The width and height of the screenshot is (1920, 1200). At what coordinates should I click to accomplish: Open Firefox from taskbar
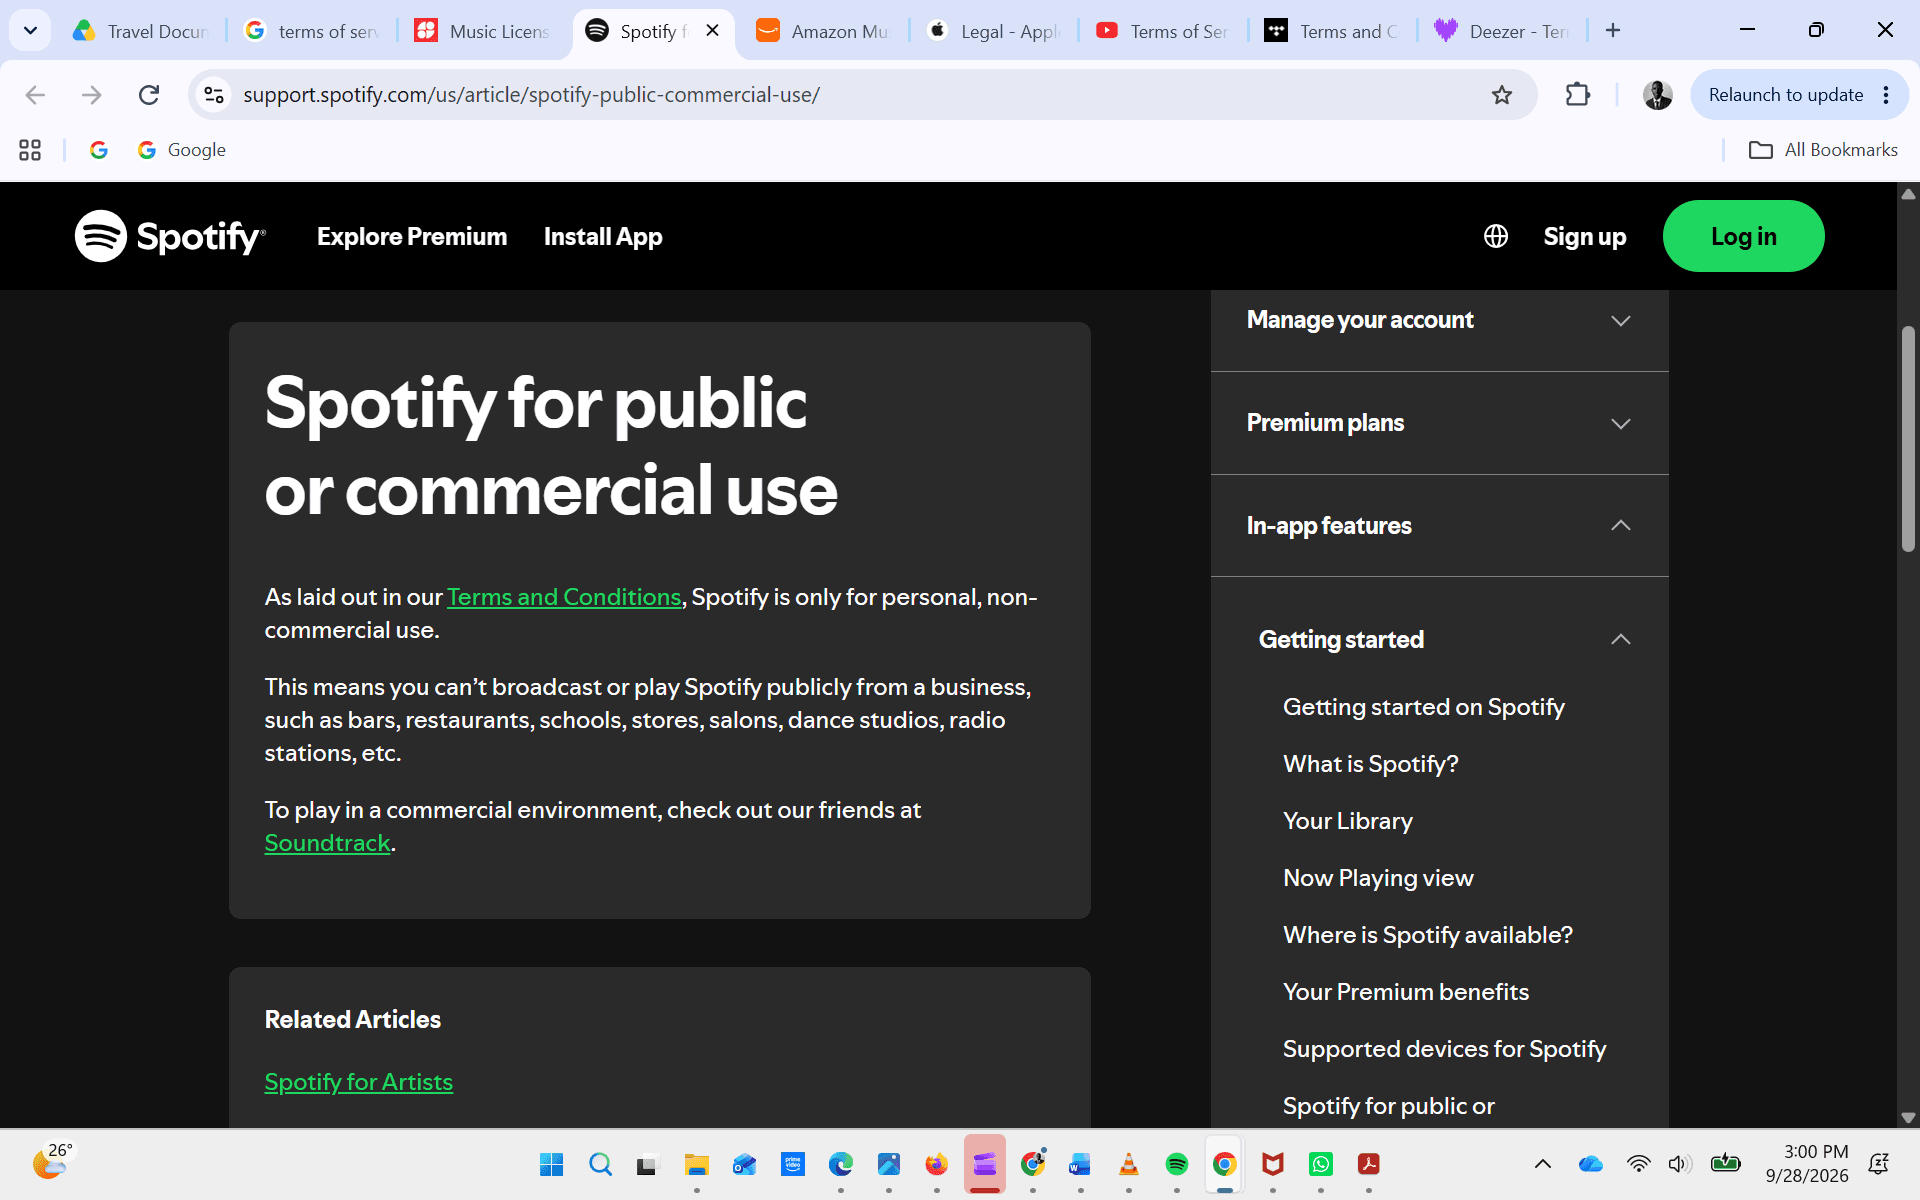coord(937,1164)
